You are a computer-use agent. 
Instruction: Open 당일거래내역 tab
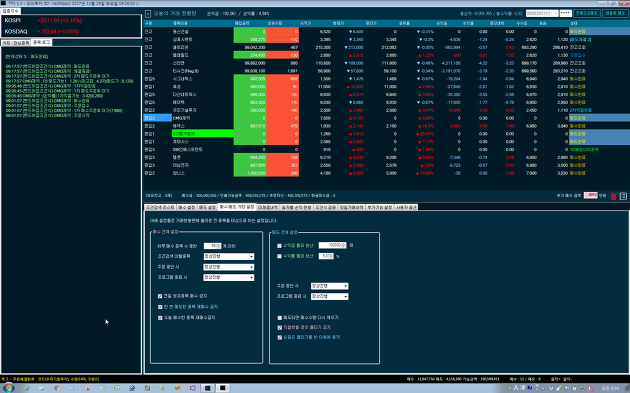352,207
